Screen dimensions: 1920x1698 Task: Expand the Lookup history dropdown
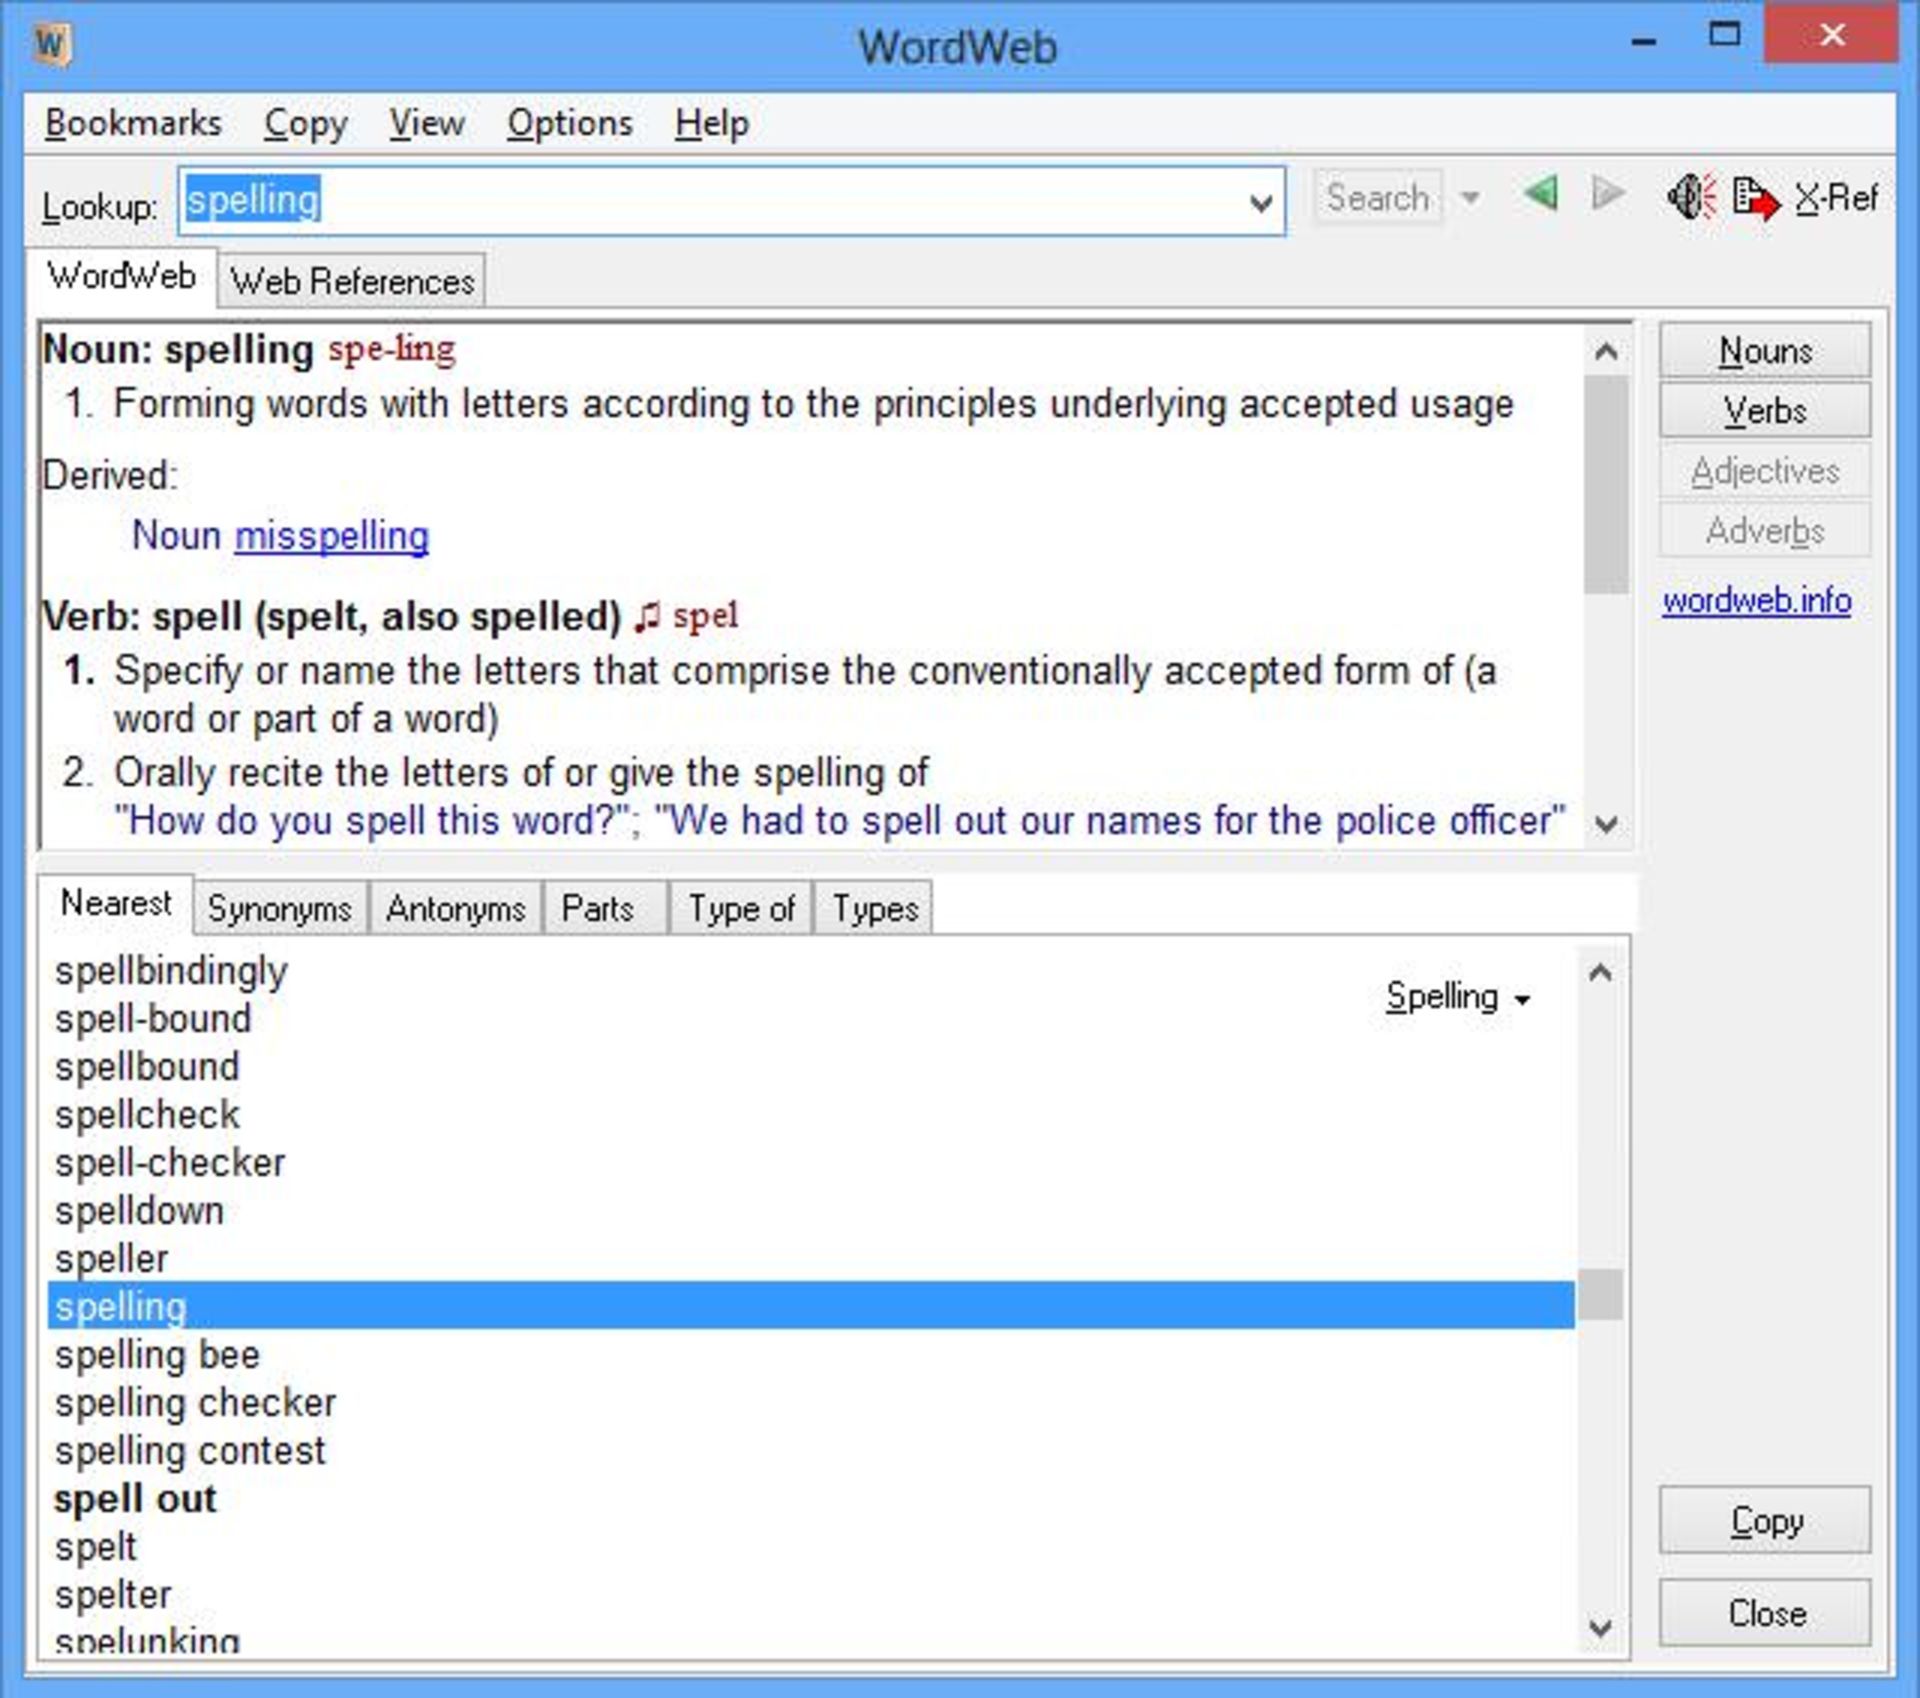point(1261,203)
